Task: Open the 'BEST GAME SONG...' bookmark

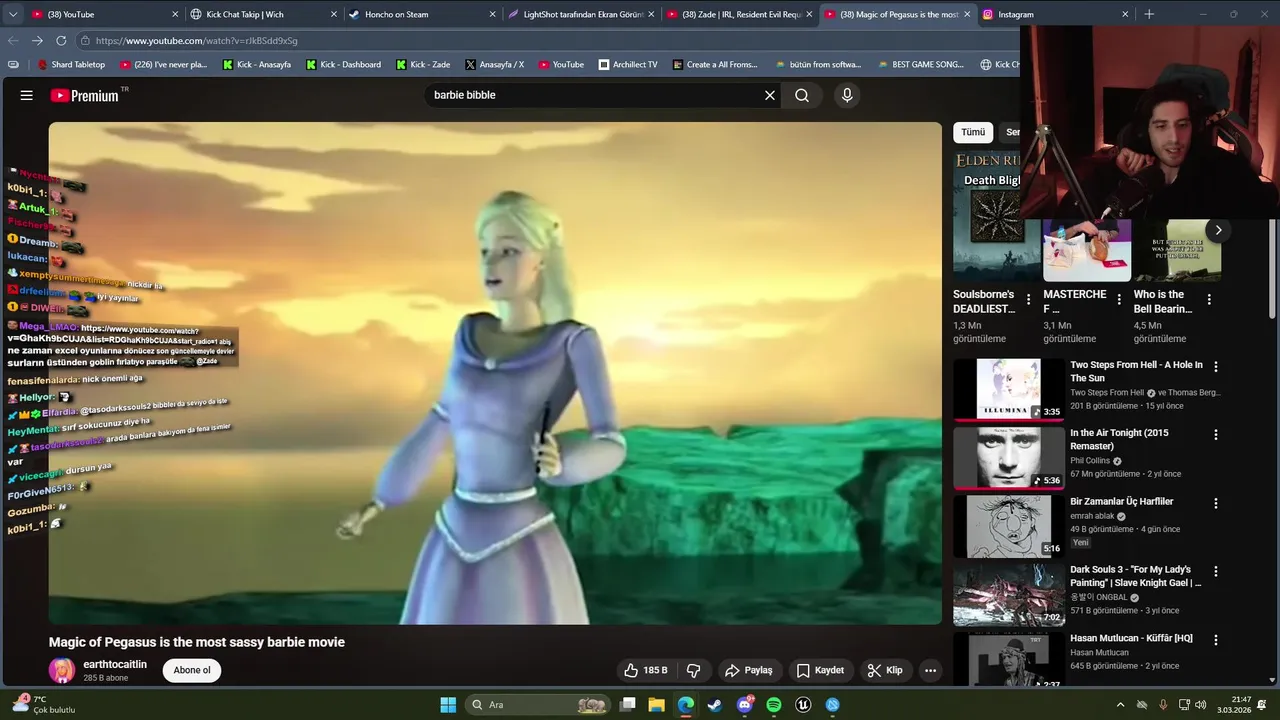Action: point(920,64)
